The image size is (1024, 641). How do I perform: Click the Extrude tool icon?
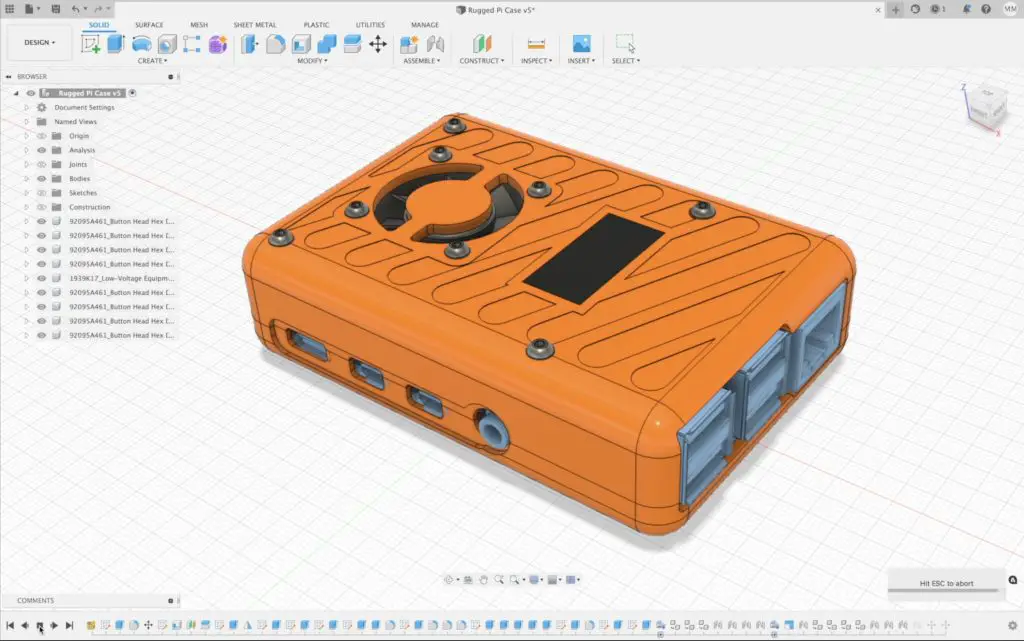click(x=116, y=44)
